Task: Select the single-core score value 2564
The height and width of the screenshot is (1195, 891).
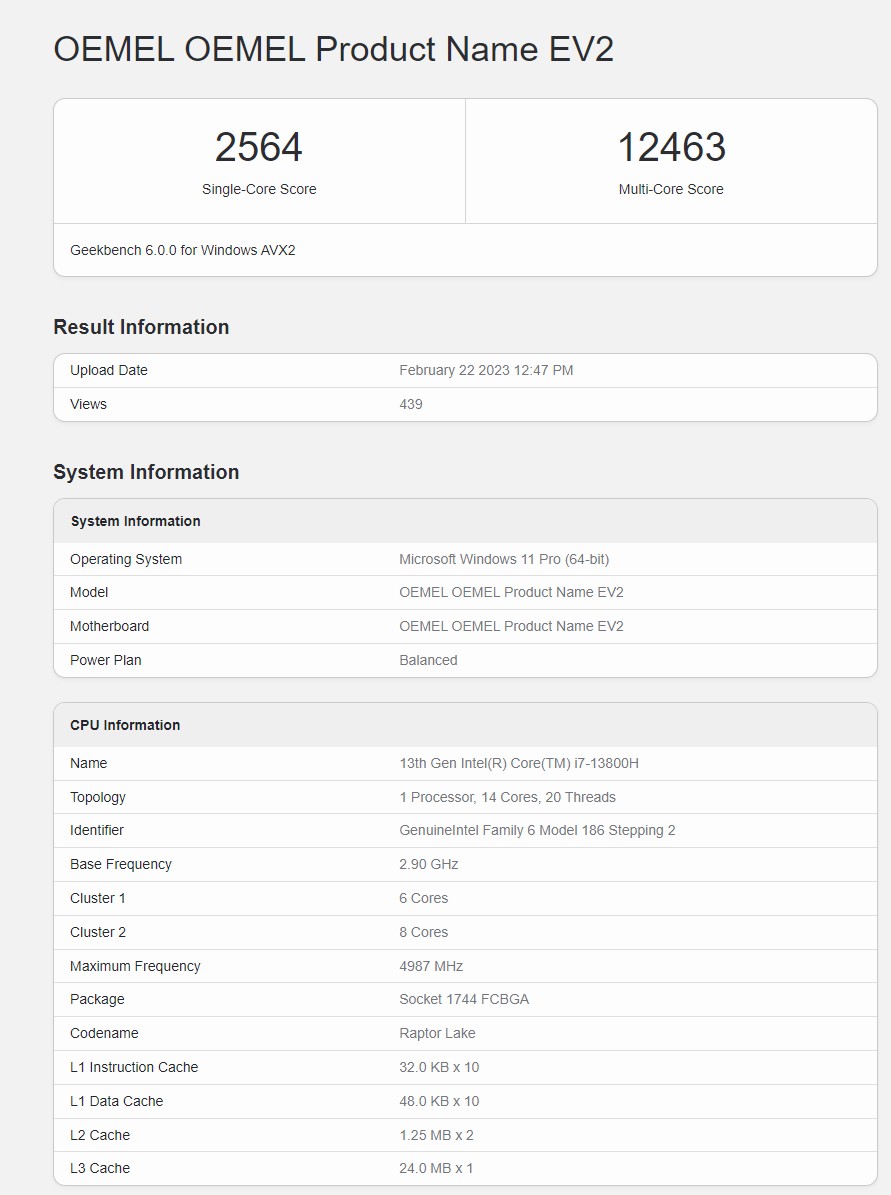Action: pyautogui.click(x=259, y=147)
